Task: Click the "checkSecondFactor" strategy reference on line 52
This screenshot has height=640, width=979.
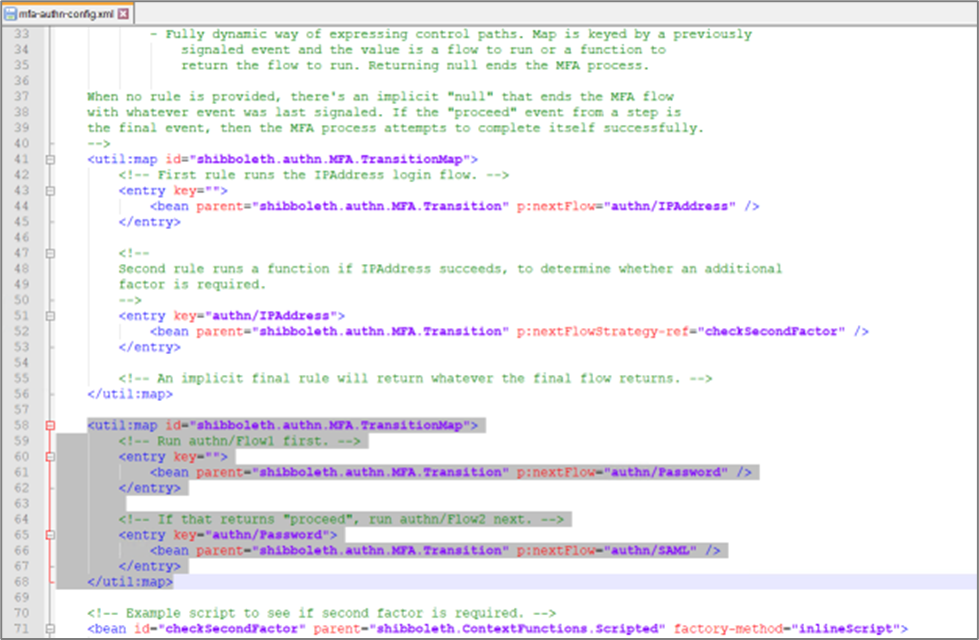Action: (773, 331)
